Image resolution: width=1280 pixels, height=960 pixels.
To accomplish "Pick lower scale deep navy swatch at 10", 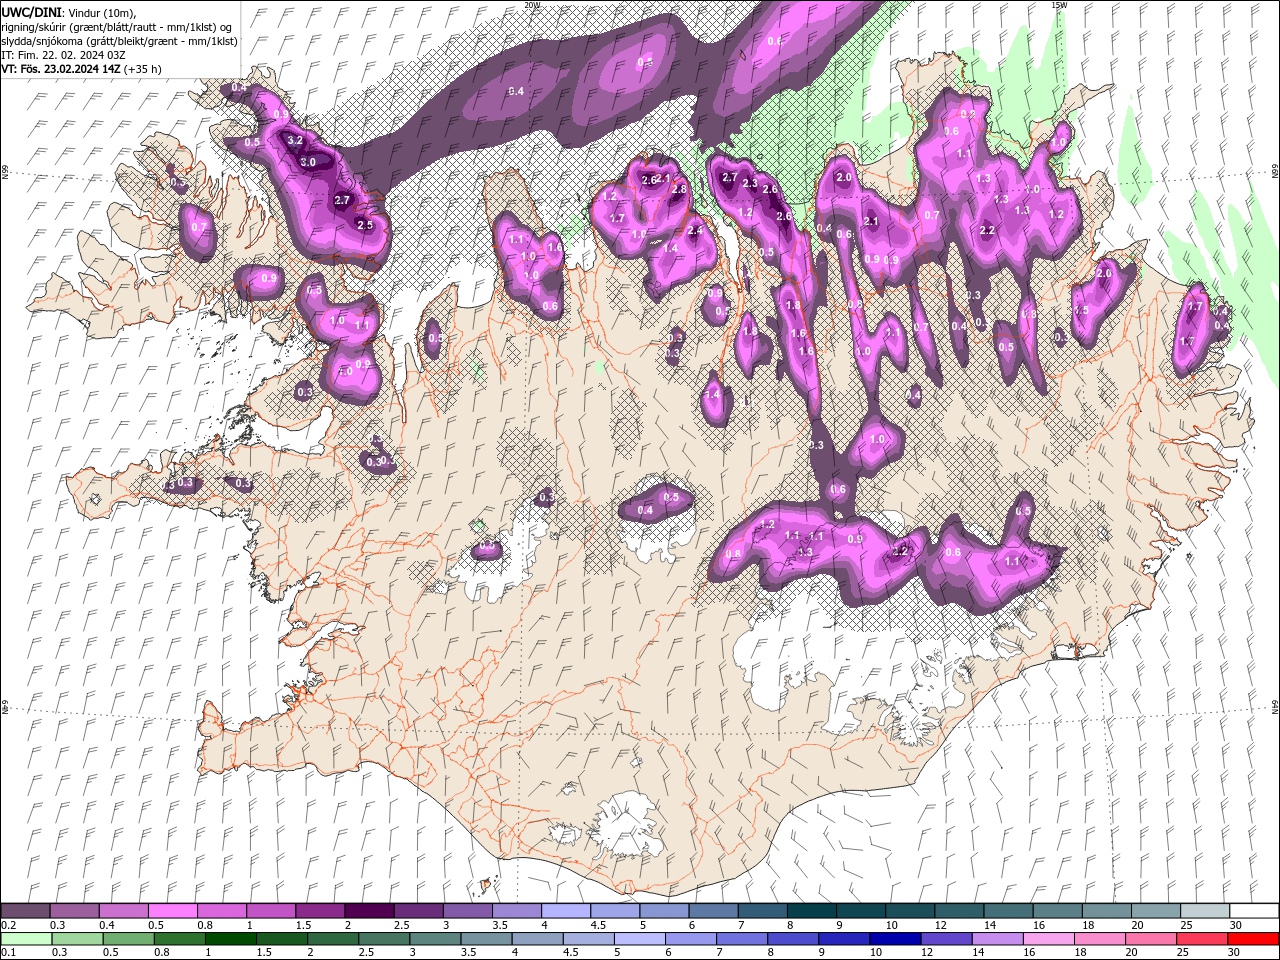I will tap(895, 939).
